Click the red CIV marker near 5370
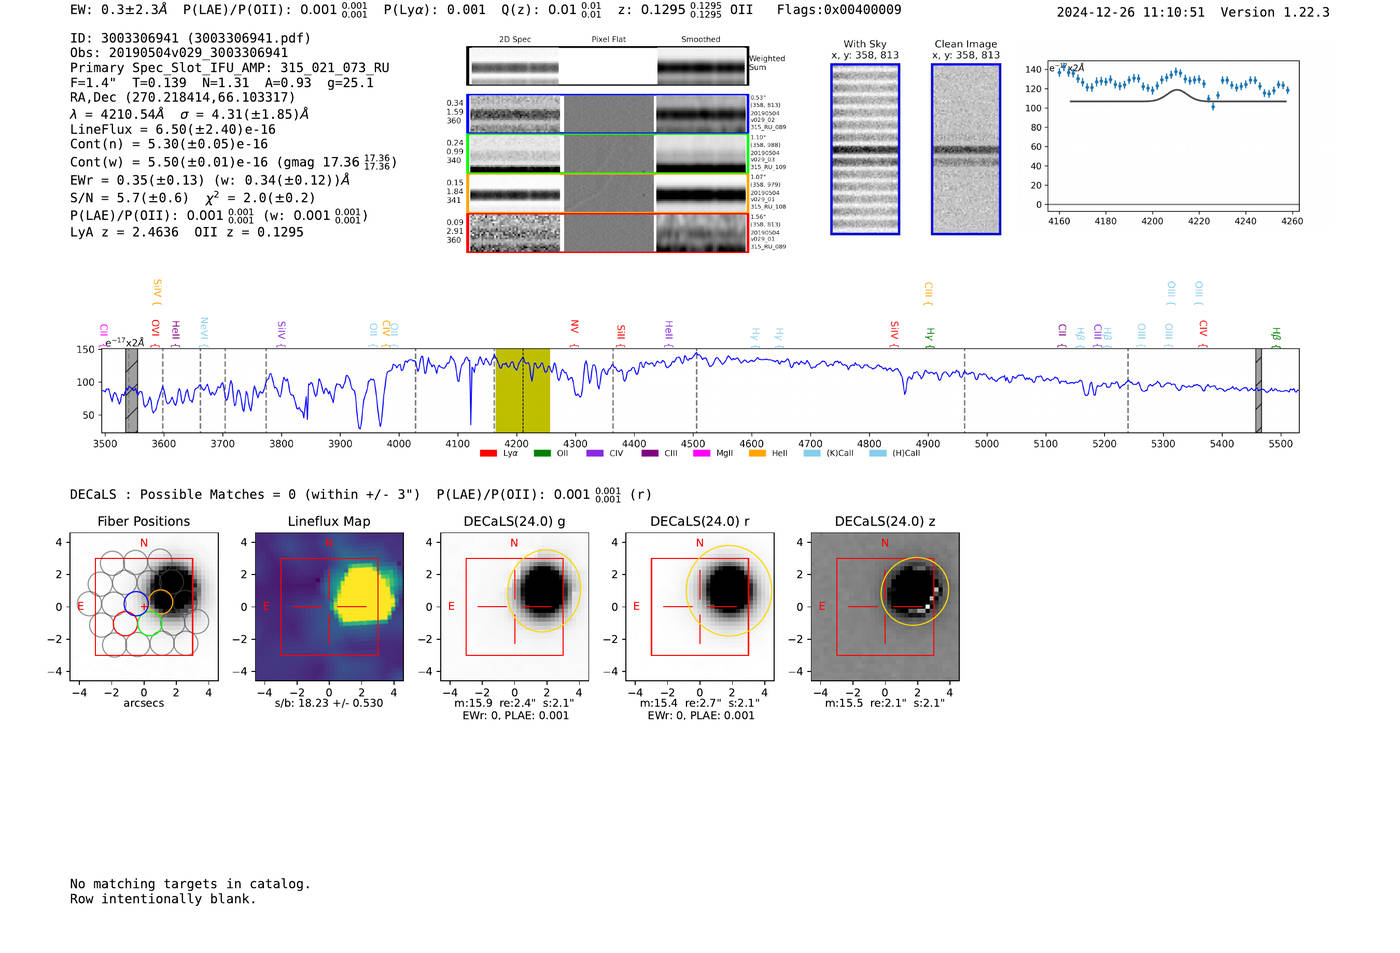 [x=1203, y=333]
